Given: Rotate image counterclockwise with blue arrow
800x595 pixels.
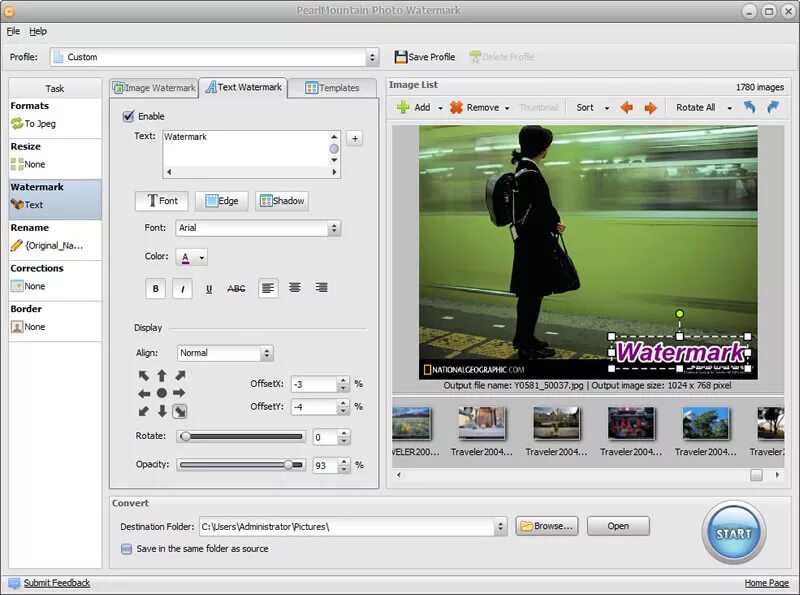Looking at the screenshot, I should [749, 107].
